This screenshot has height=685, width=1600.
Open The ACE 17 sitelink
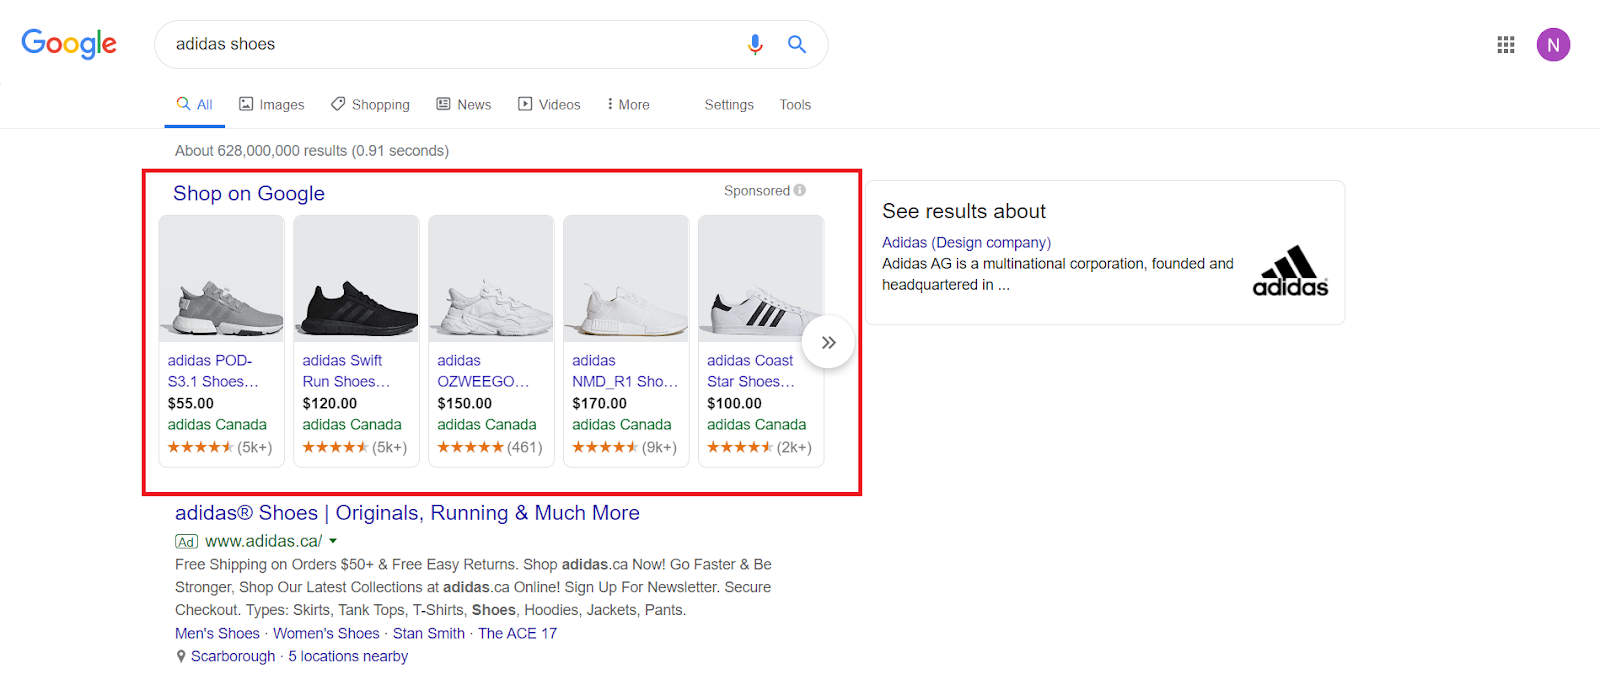click(517, 633)
